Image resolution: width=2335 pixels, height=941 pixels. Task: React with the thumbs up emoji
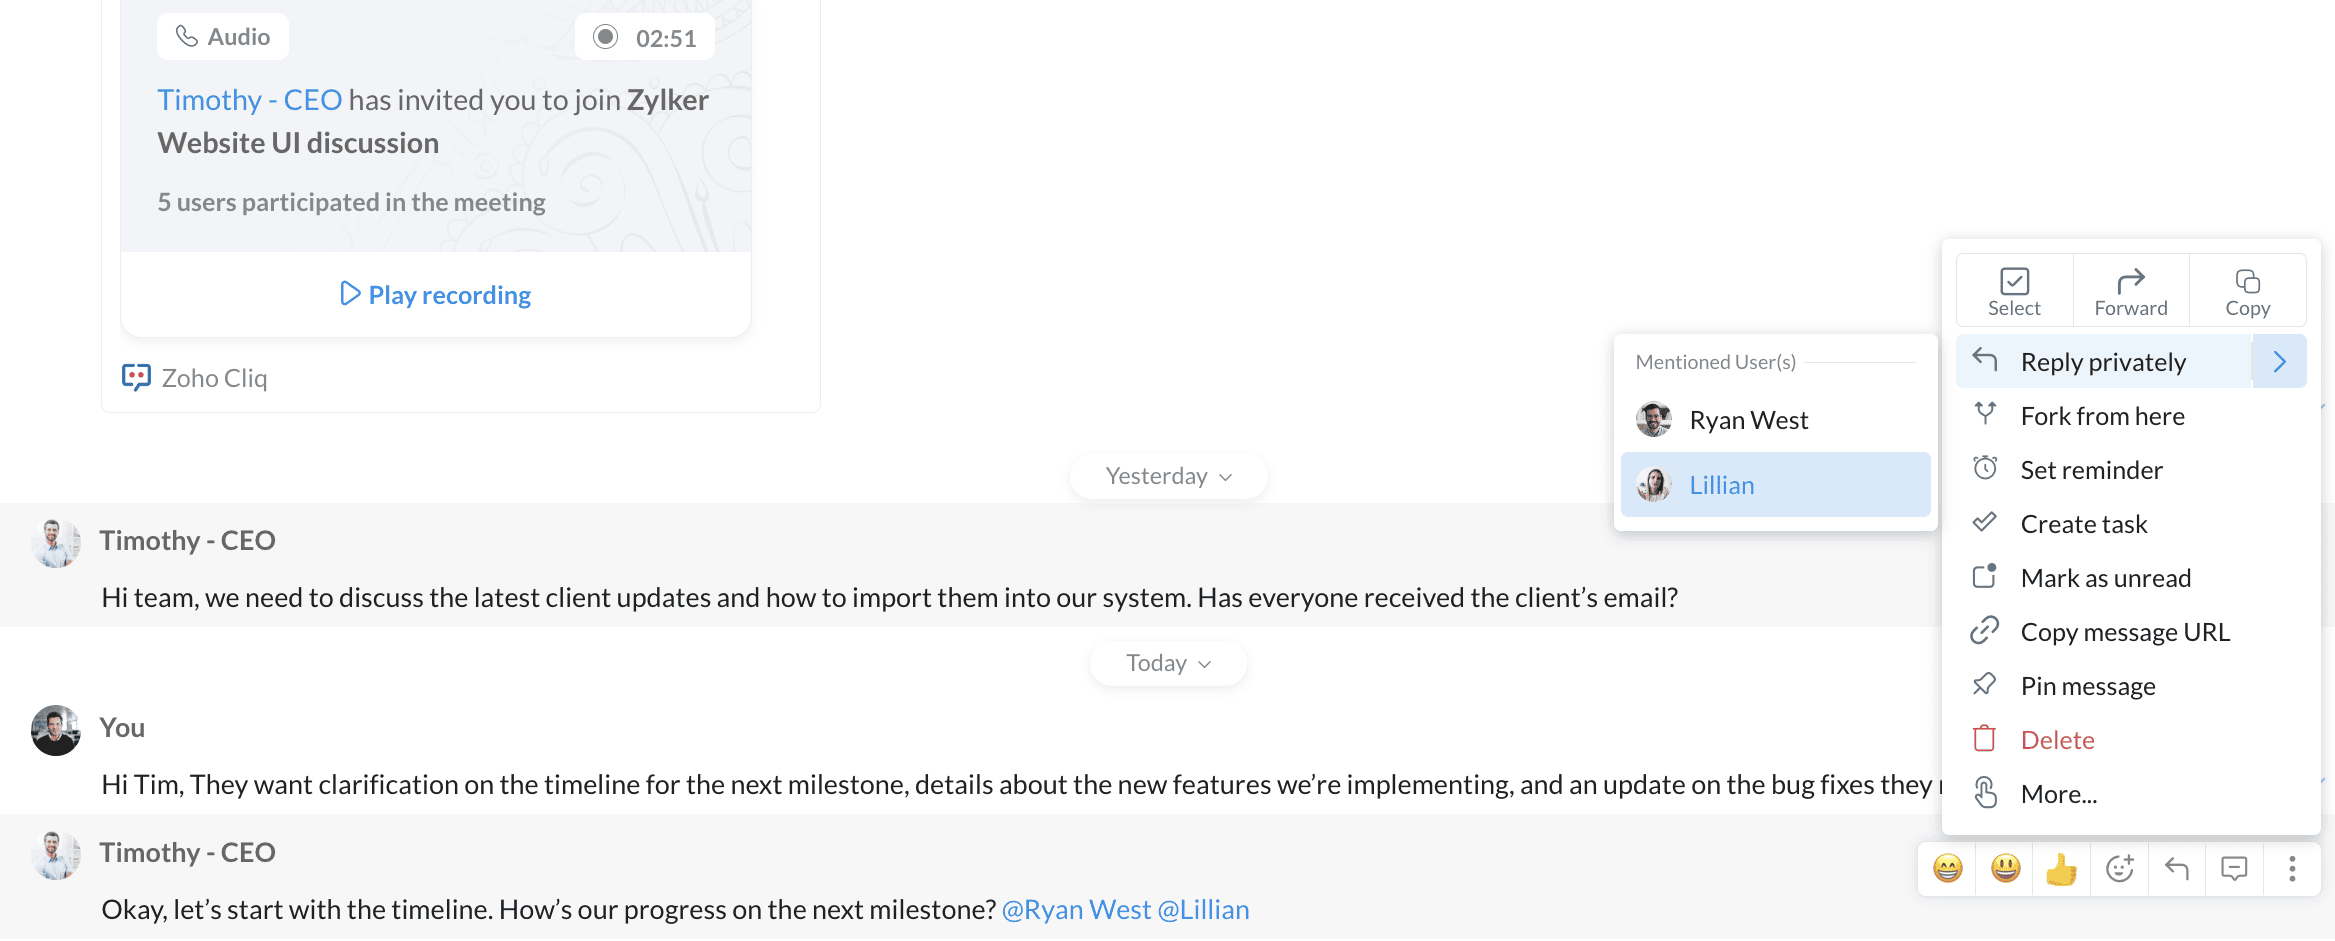(2061, 869)
